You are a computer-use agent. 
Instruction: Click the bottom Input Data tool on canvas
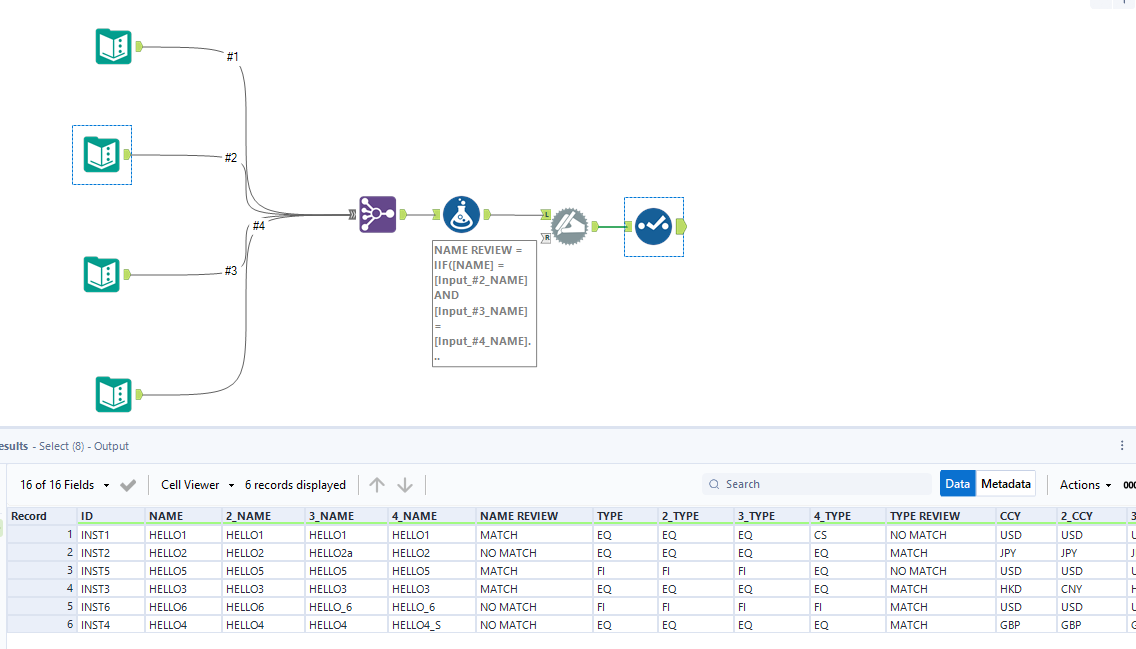(113, 394)
